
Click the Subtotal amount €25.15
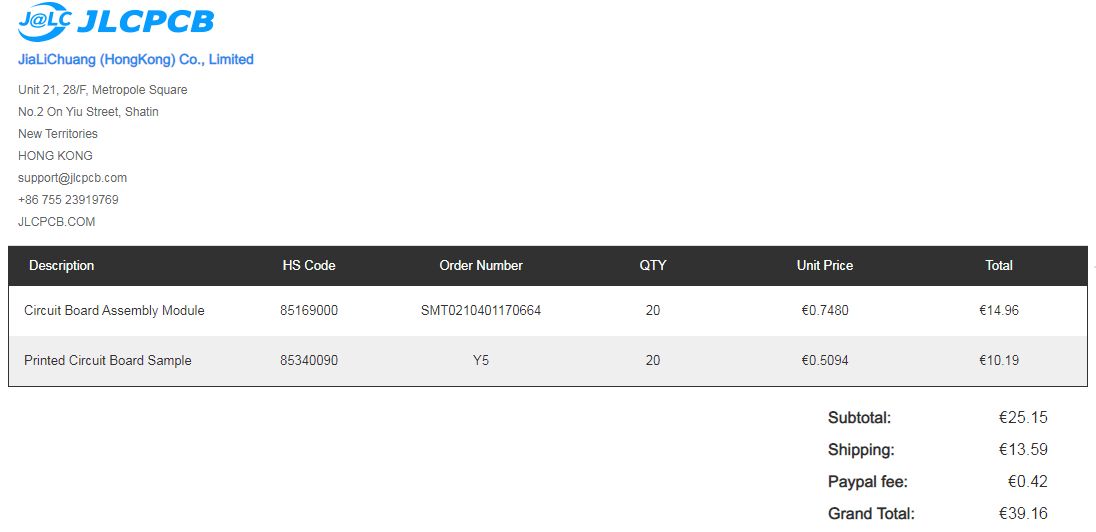[x=1023, y=417]
